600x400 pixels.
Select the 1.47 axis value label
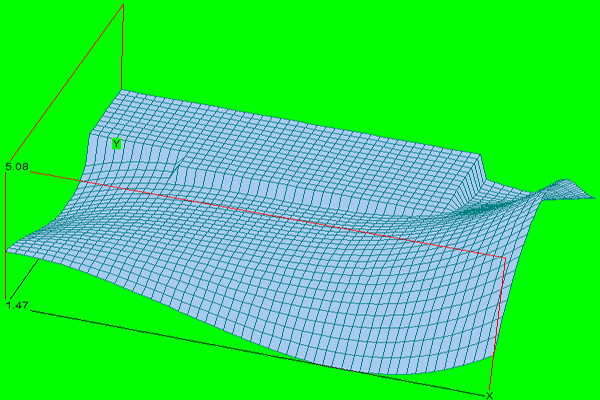(x=17, y=305)
